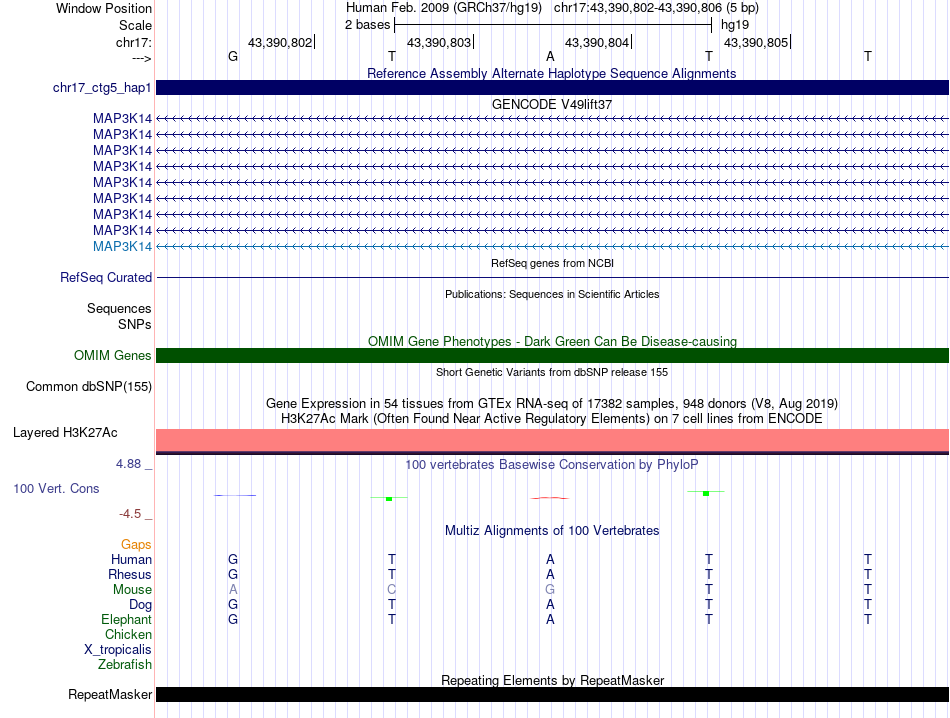Open Repeating Elements by RepeatMasker title
Screen dimensions: 950x718
[553, 680]
